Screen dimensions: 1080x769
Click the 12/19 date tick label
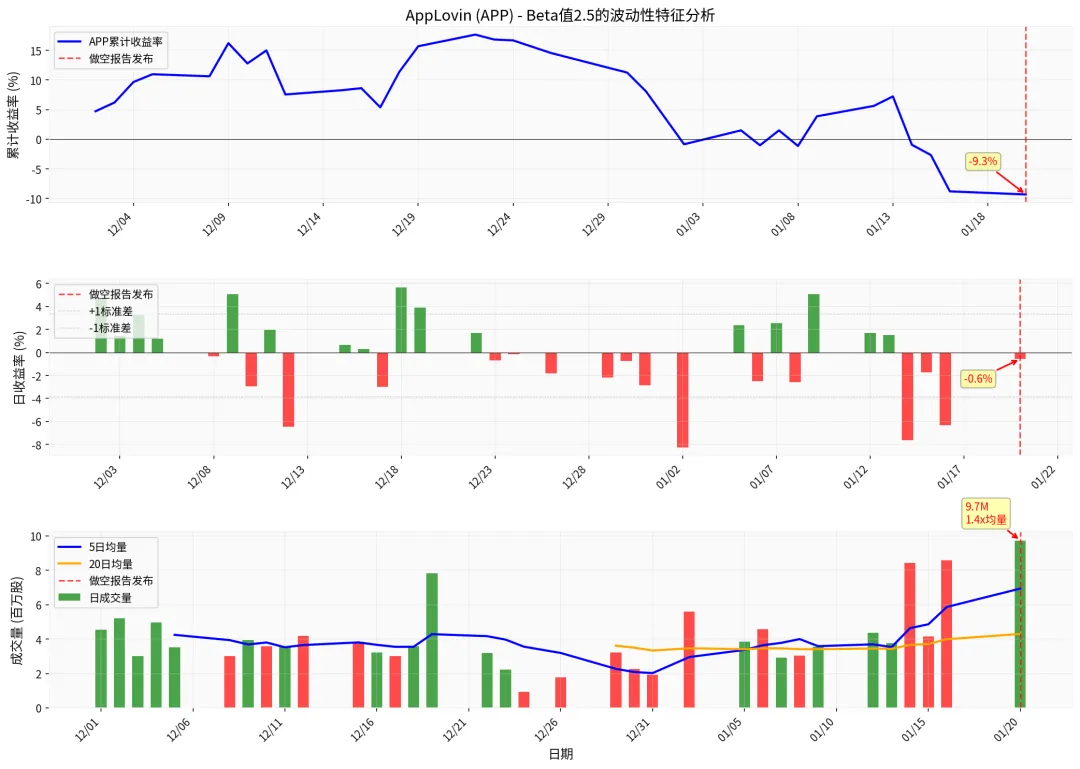pyautogui.click(x=404, y=225)
